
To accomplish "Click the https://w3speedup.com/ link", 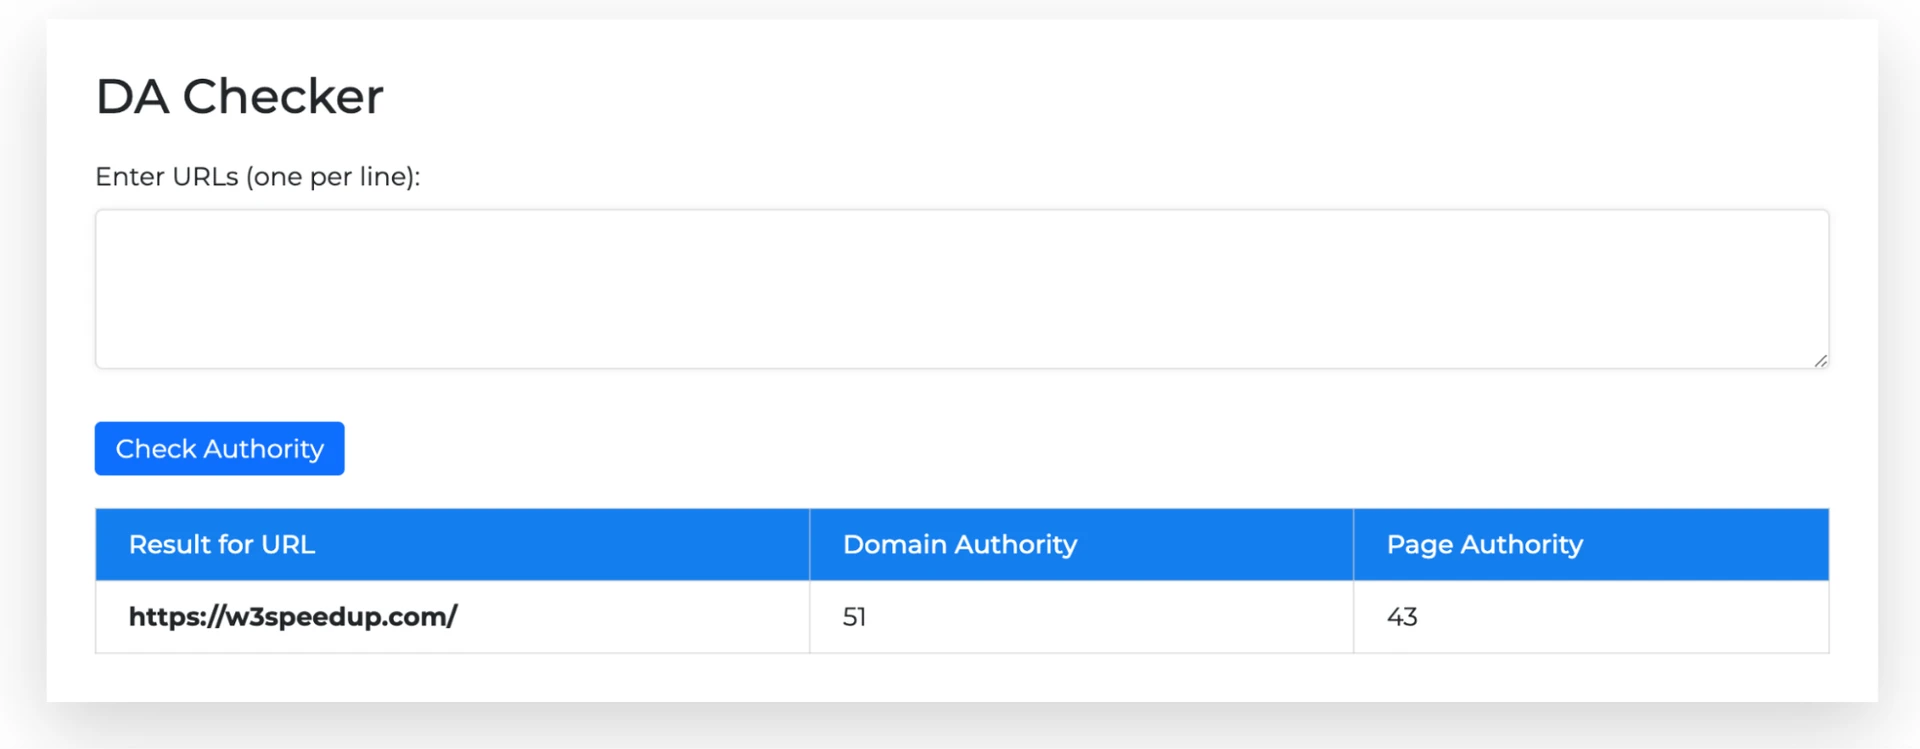I will [x=292, y=617].
